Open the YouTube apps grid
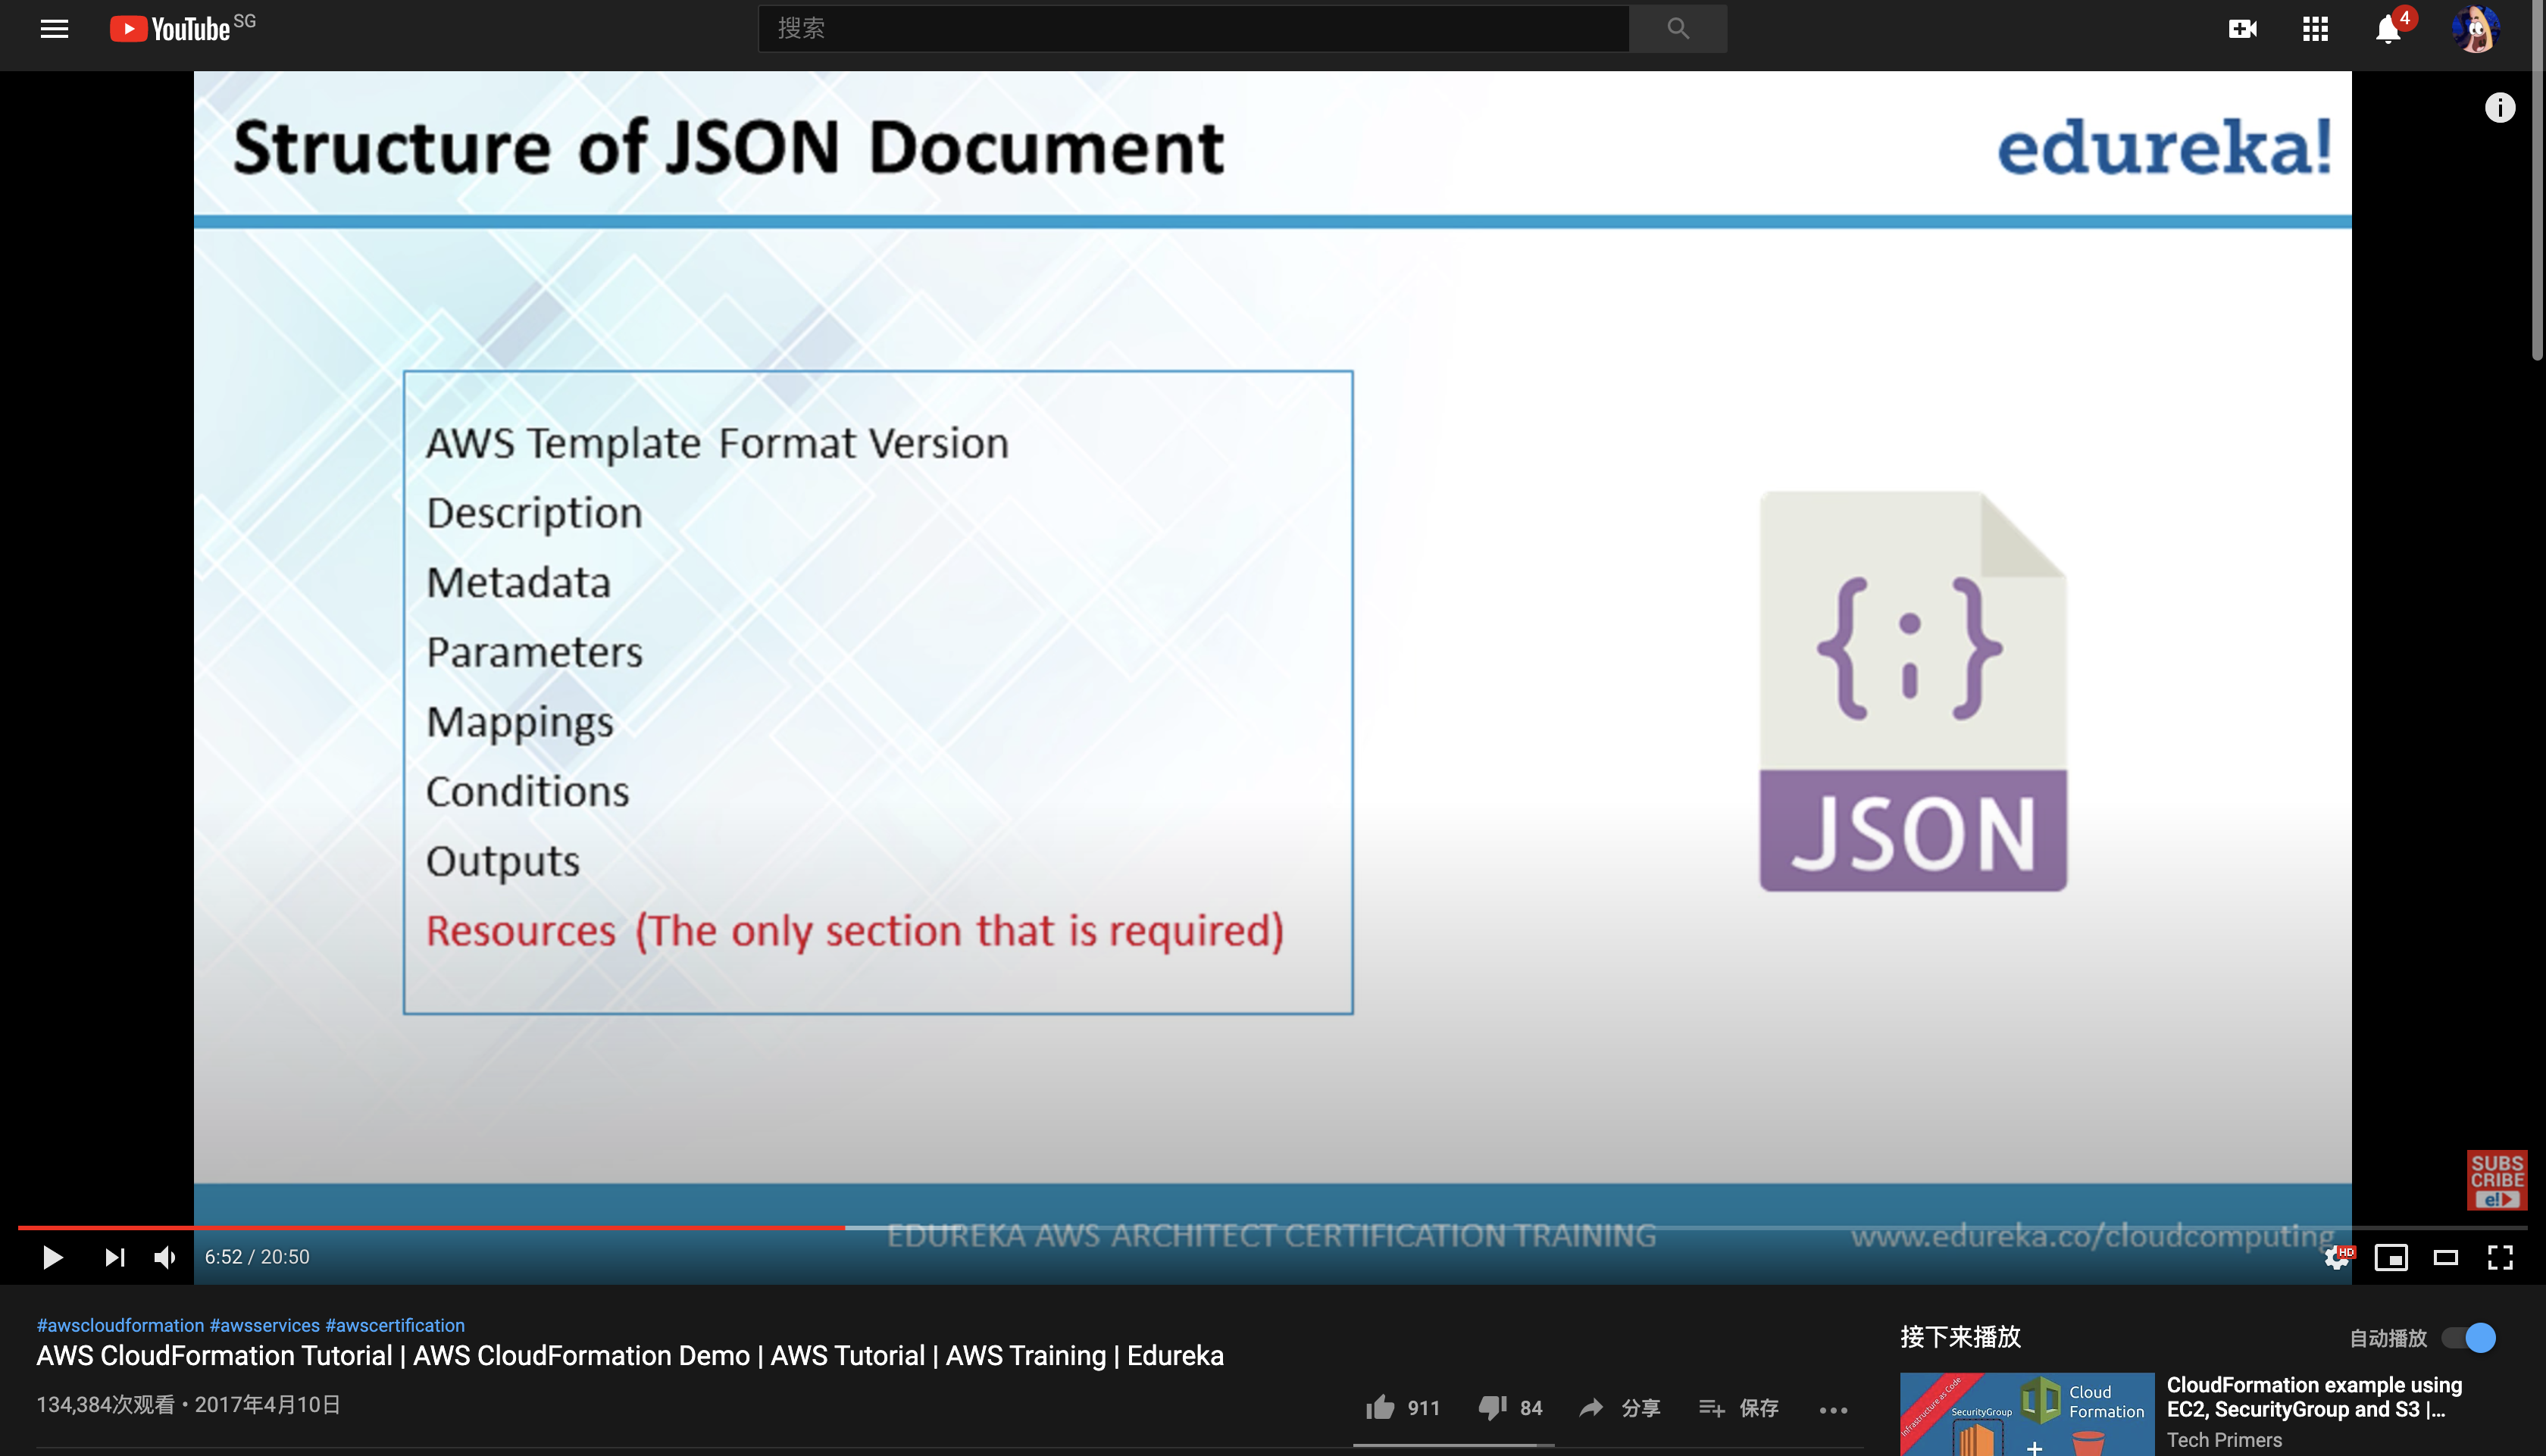 [2315, 29]
